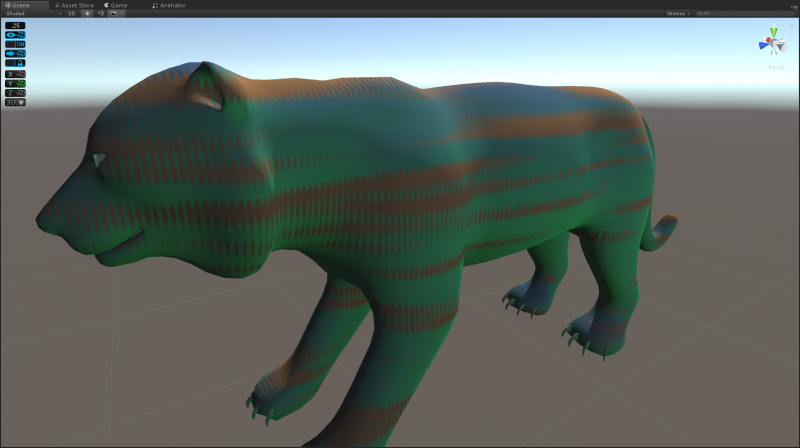Click the green Y axis cone on gizmo
Viewport: 800px width, 448px height.
tap(776, 34)
